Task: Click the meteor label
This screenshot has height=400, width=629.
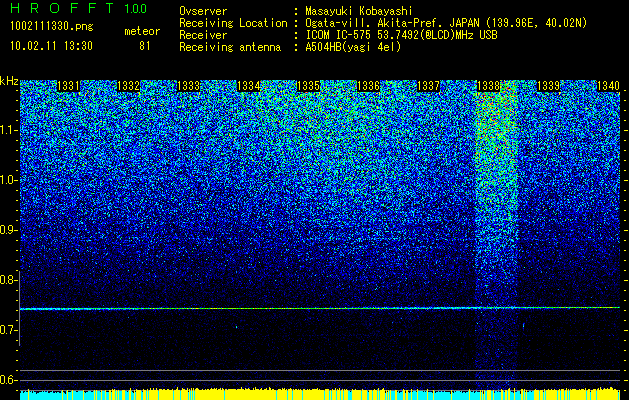Action: coord(142,31)
